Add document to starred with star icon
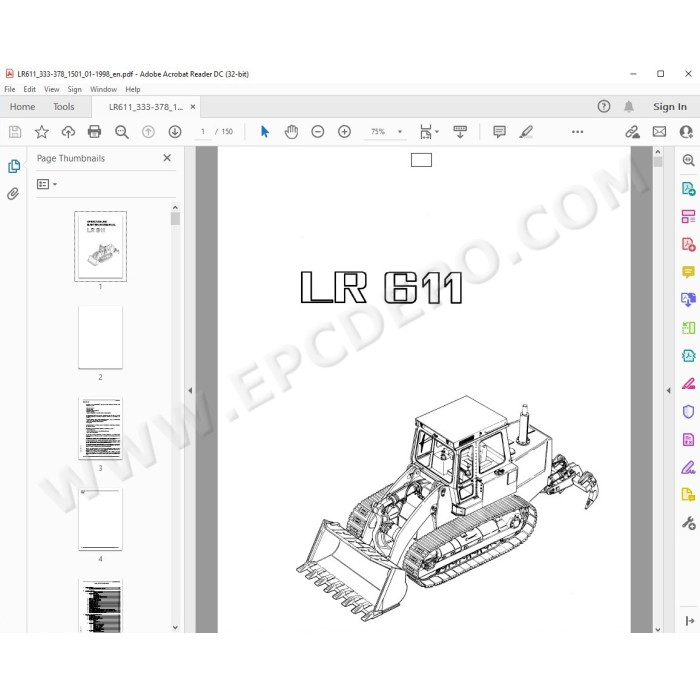Screen dimensions: 700x700 [x=42, y=132]
